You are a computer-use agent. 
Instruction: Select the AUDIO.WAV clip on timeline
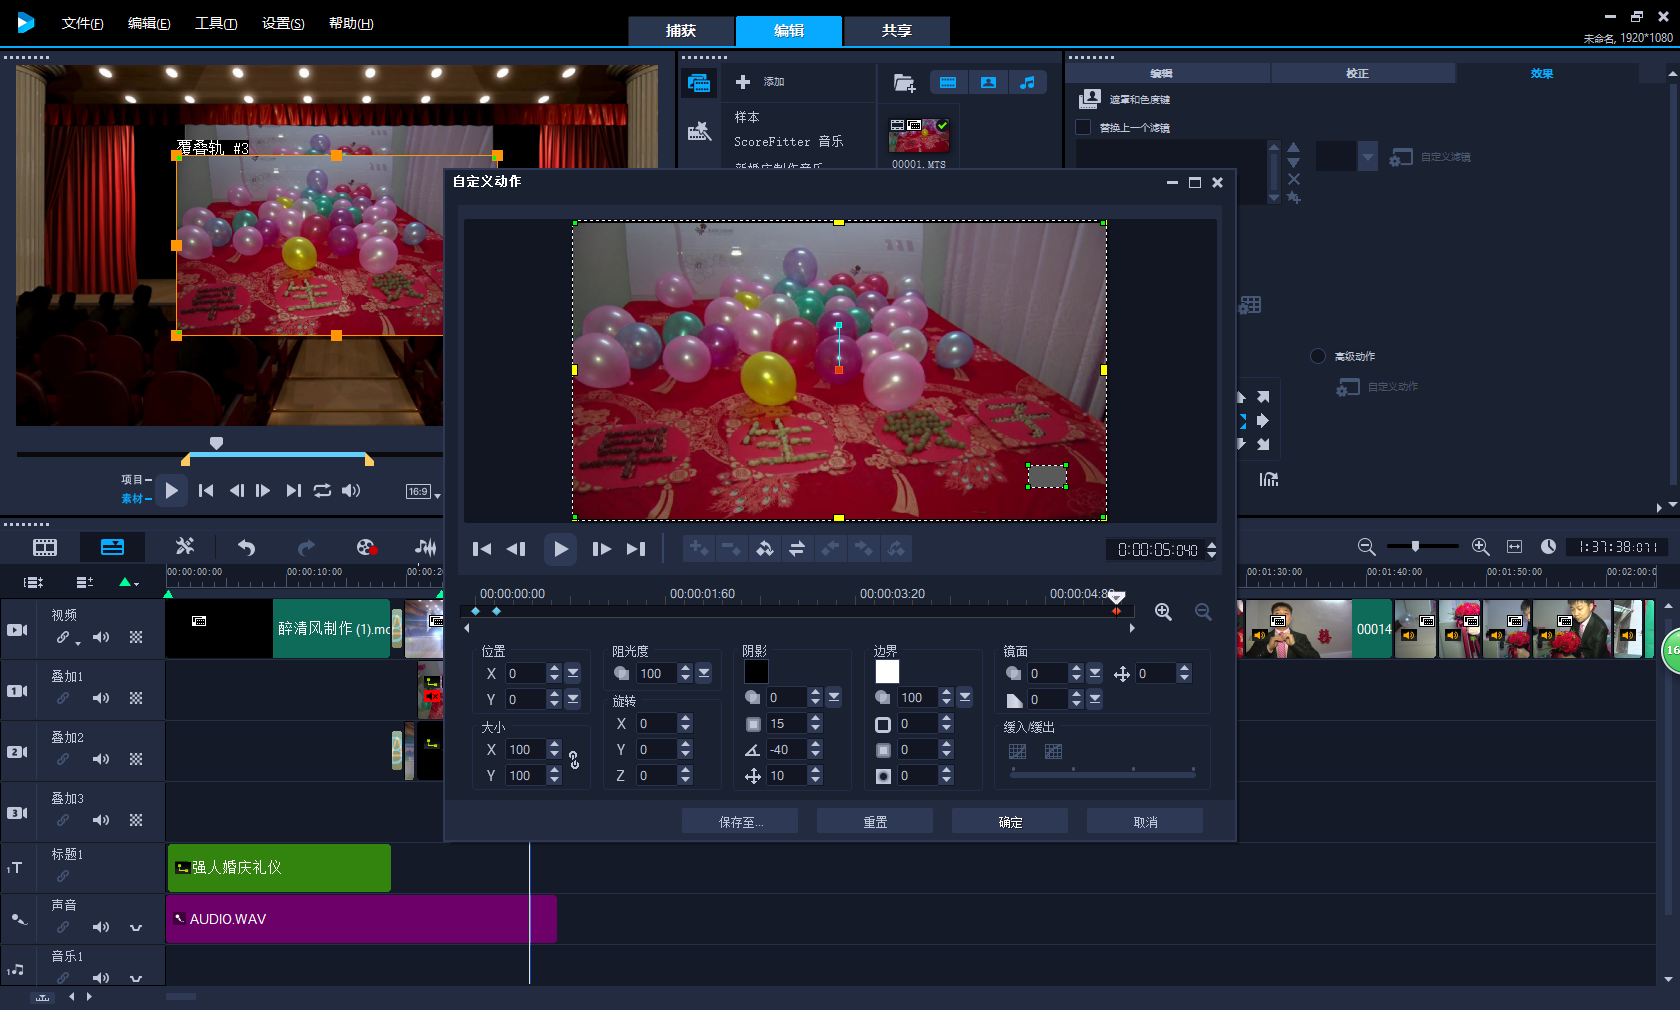[361, 919]
